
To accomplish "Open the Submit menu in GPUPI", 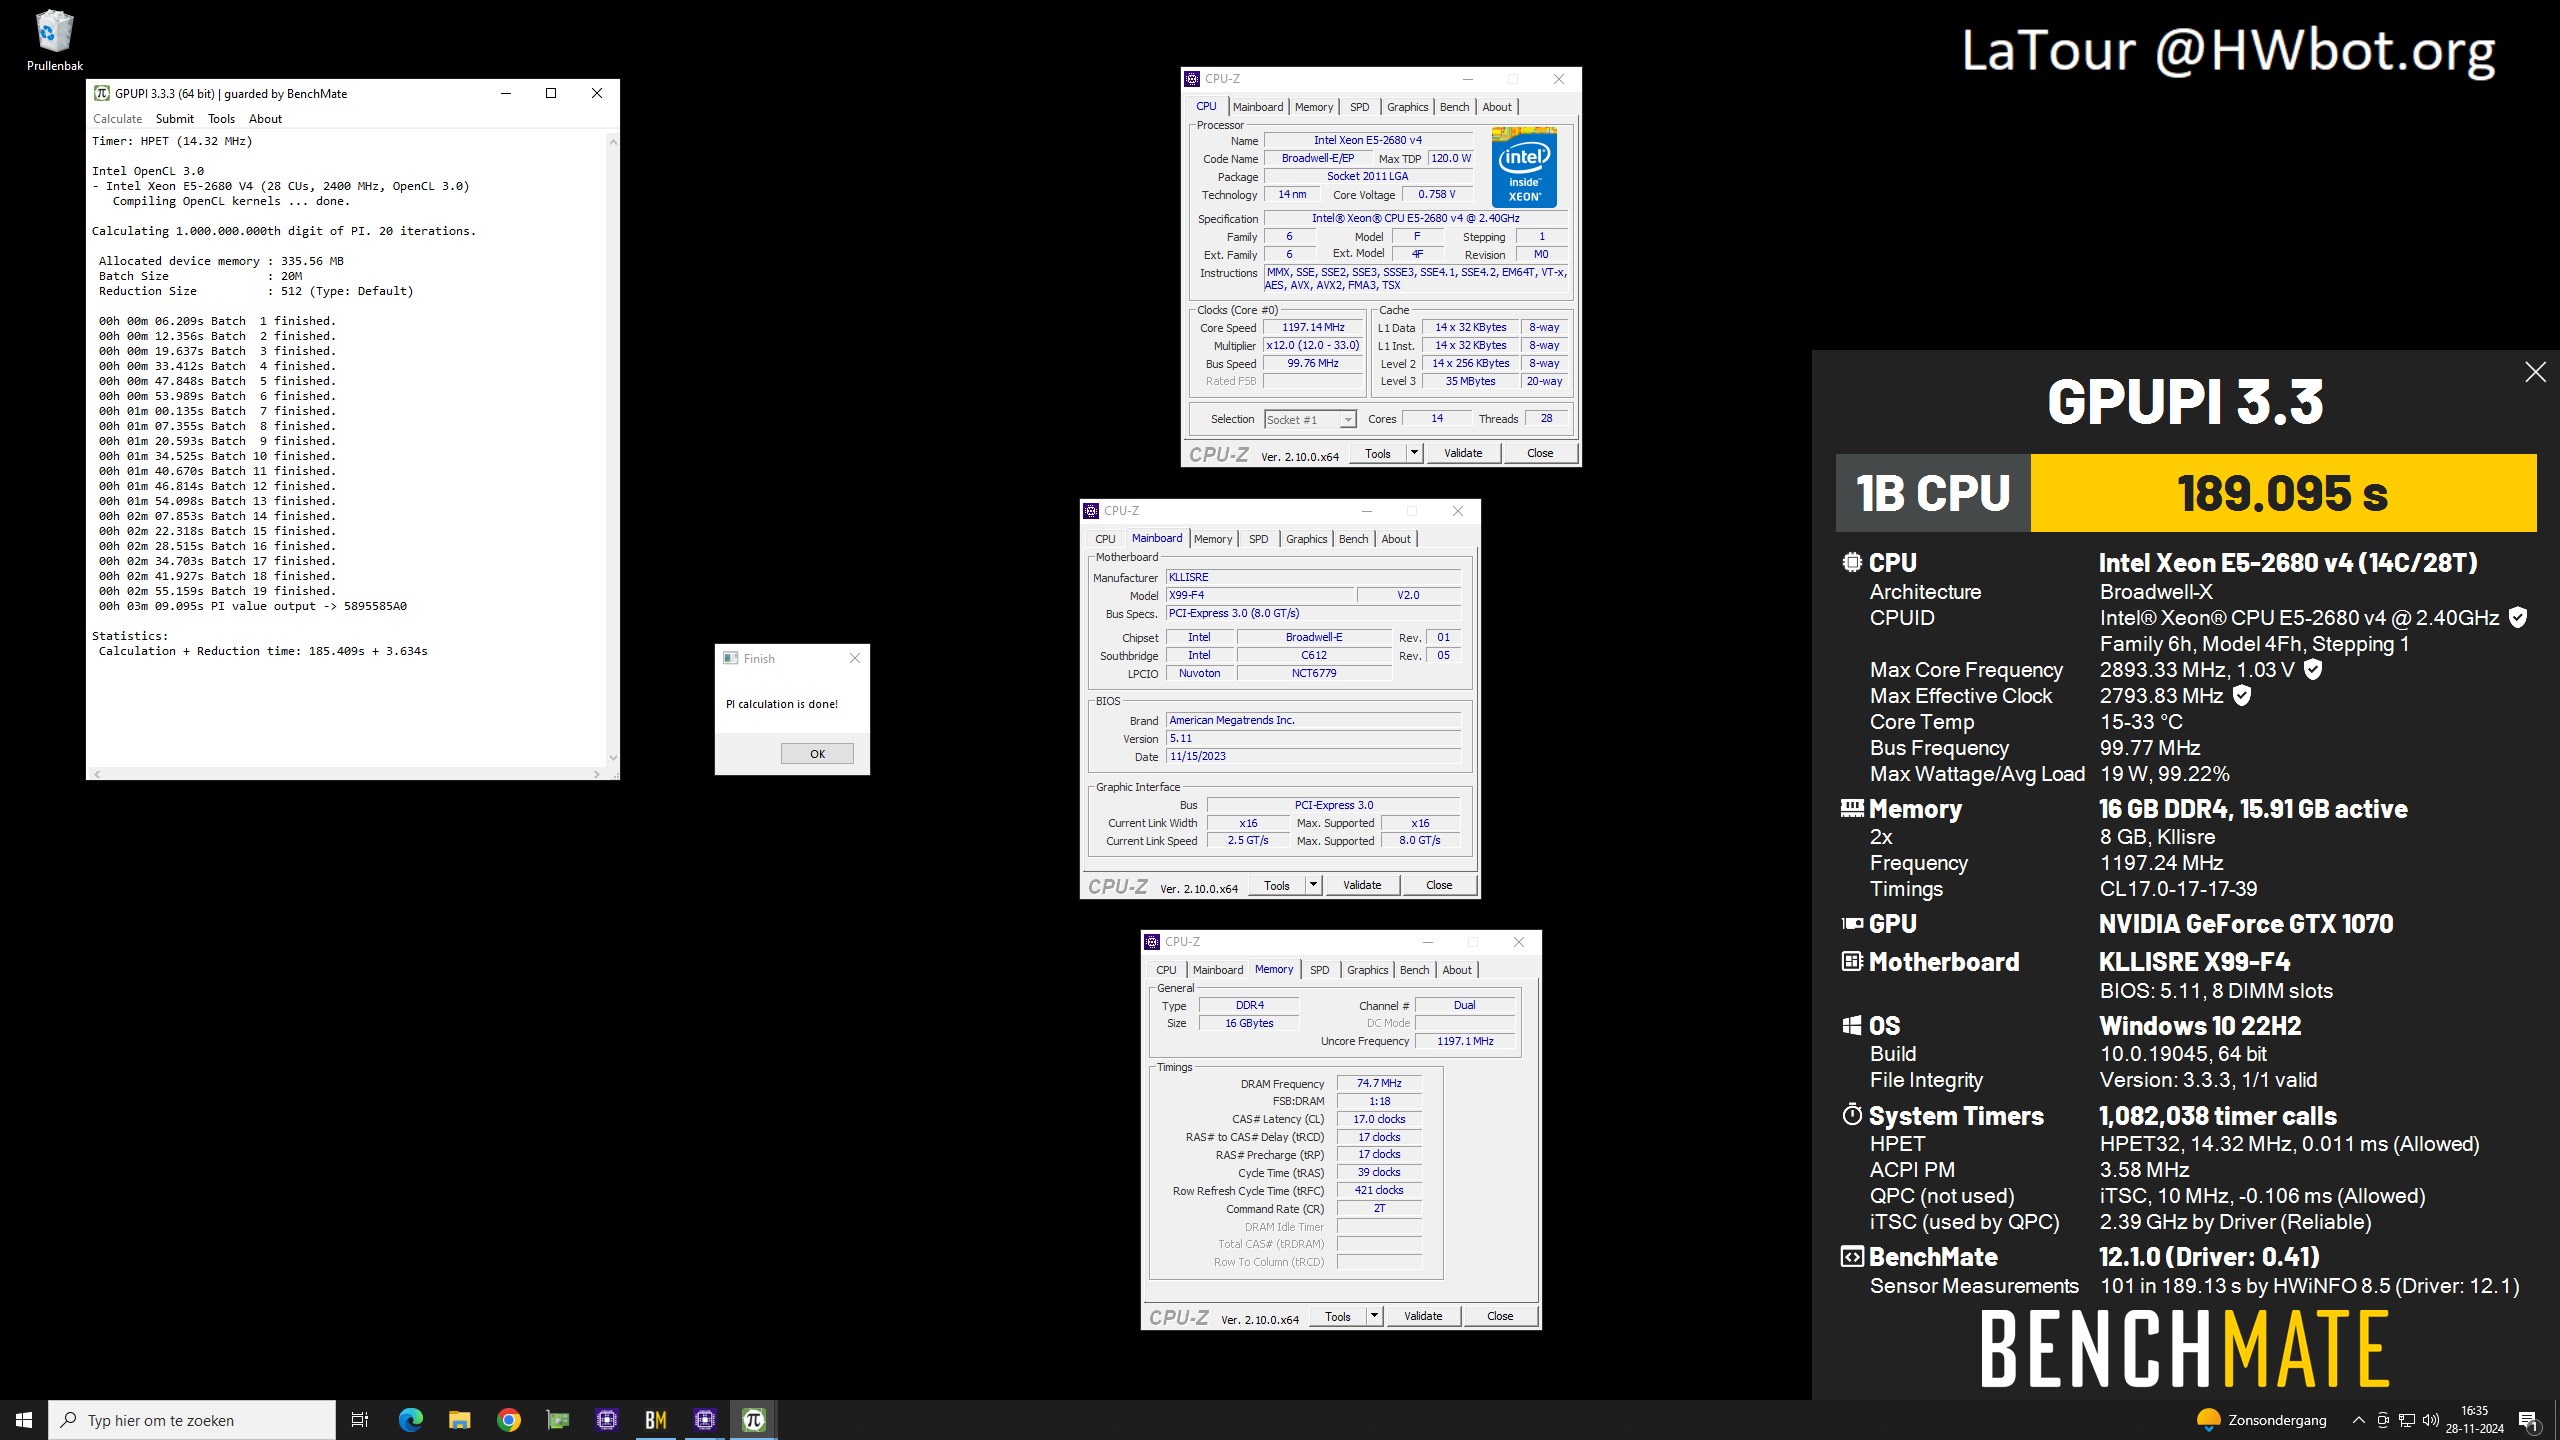I will (175, 119).
